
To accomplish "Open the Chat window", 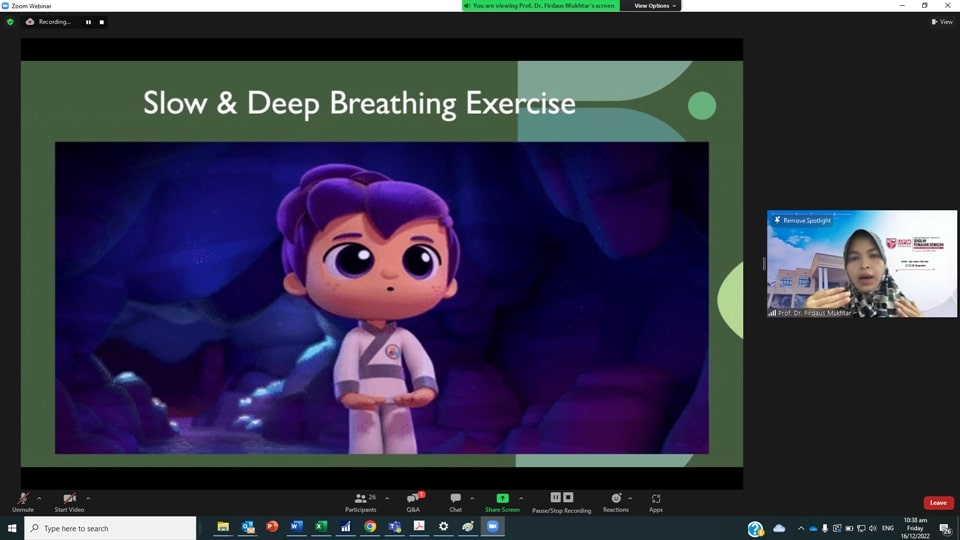I will point(456,501).
